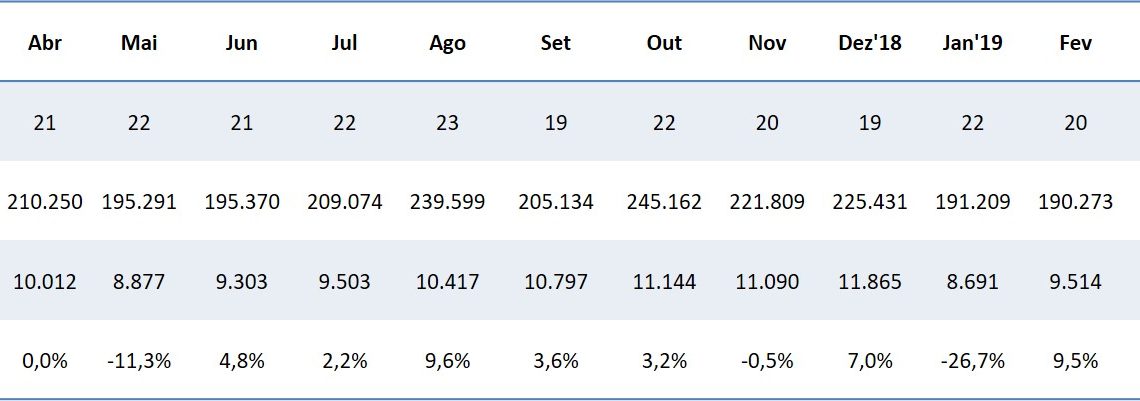
Task: Click the Ago month header
Action: 447,43
